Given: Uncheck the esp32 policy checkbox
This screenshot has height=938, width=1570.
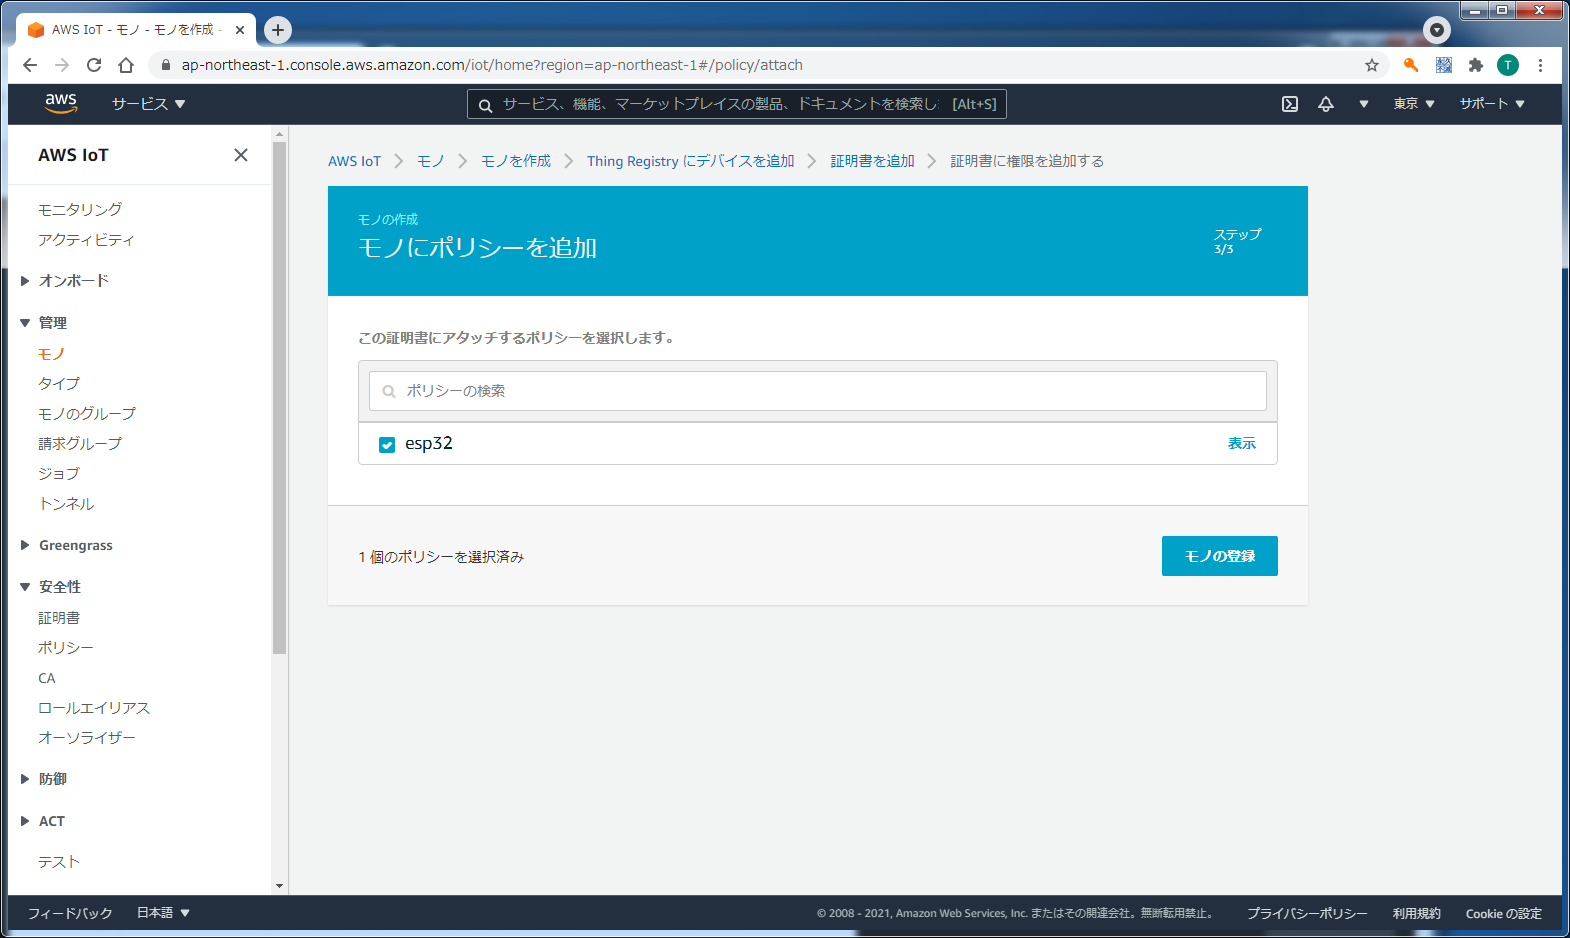Looking at the screenshot, I should coord(387,445).
